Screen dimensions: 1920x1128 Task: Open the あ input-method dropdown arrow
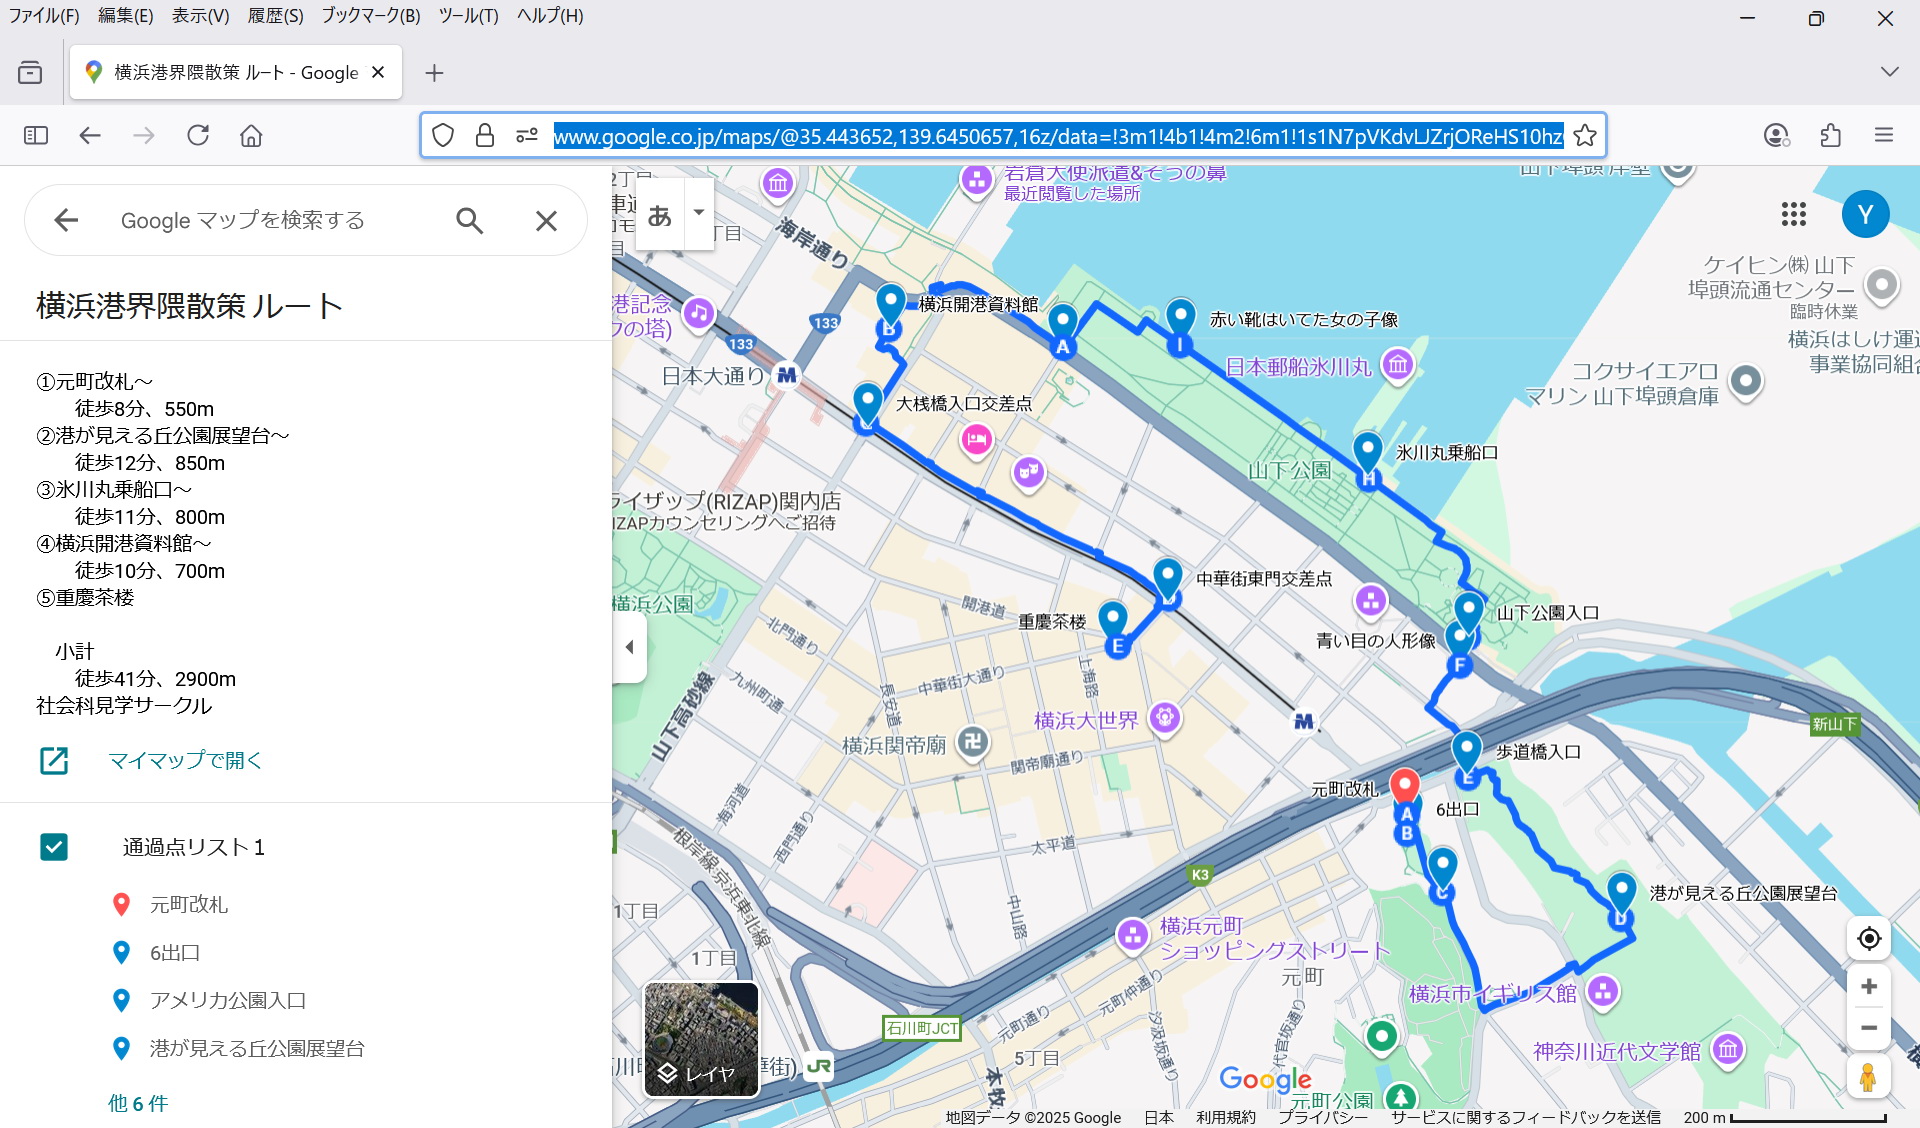point(699,212)
